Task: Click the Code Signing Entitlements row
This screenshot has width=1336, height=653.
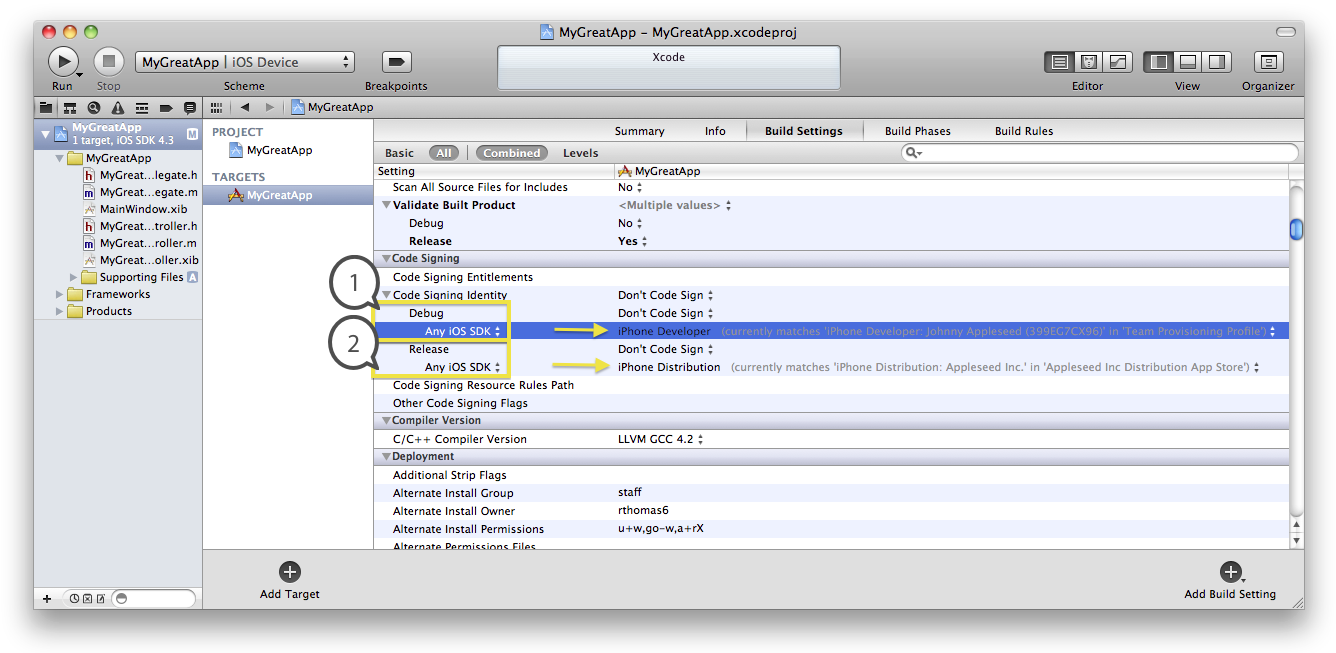Action: [832, 277]
